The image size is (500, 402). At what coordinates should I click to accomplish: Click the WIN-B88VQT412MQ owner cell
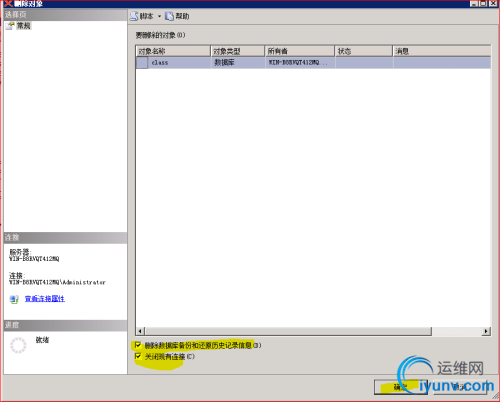click(300, 63)
